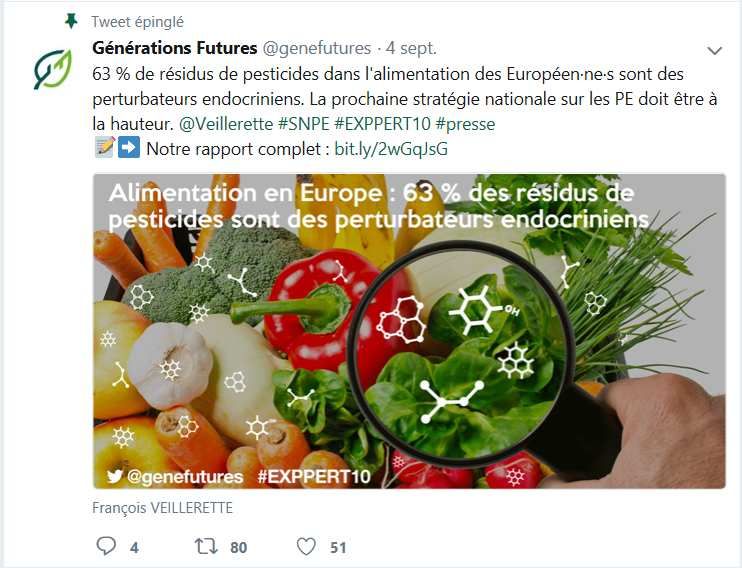This screenshot has height=568, width=742.
Task: Click tagged François VEILLERETTE label
Action: click(x=162, y=508)
